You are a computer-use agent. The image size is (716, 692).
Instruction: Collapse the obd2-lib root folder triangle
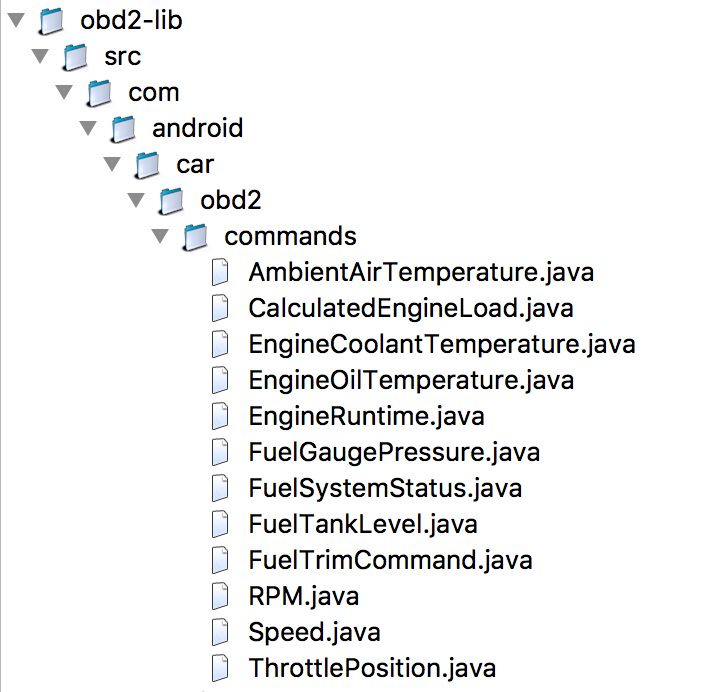coord(16,21)
